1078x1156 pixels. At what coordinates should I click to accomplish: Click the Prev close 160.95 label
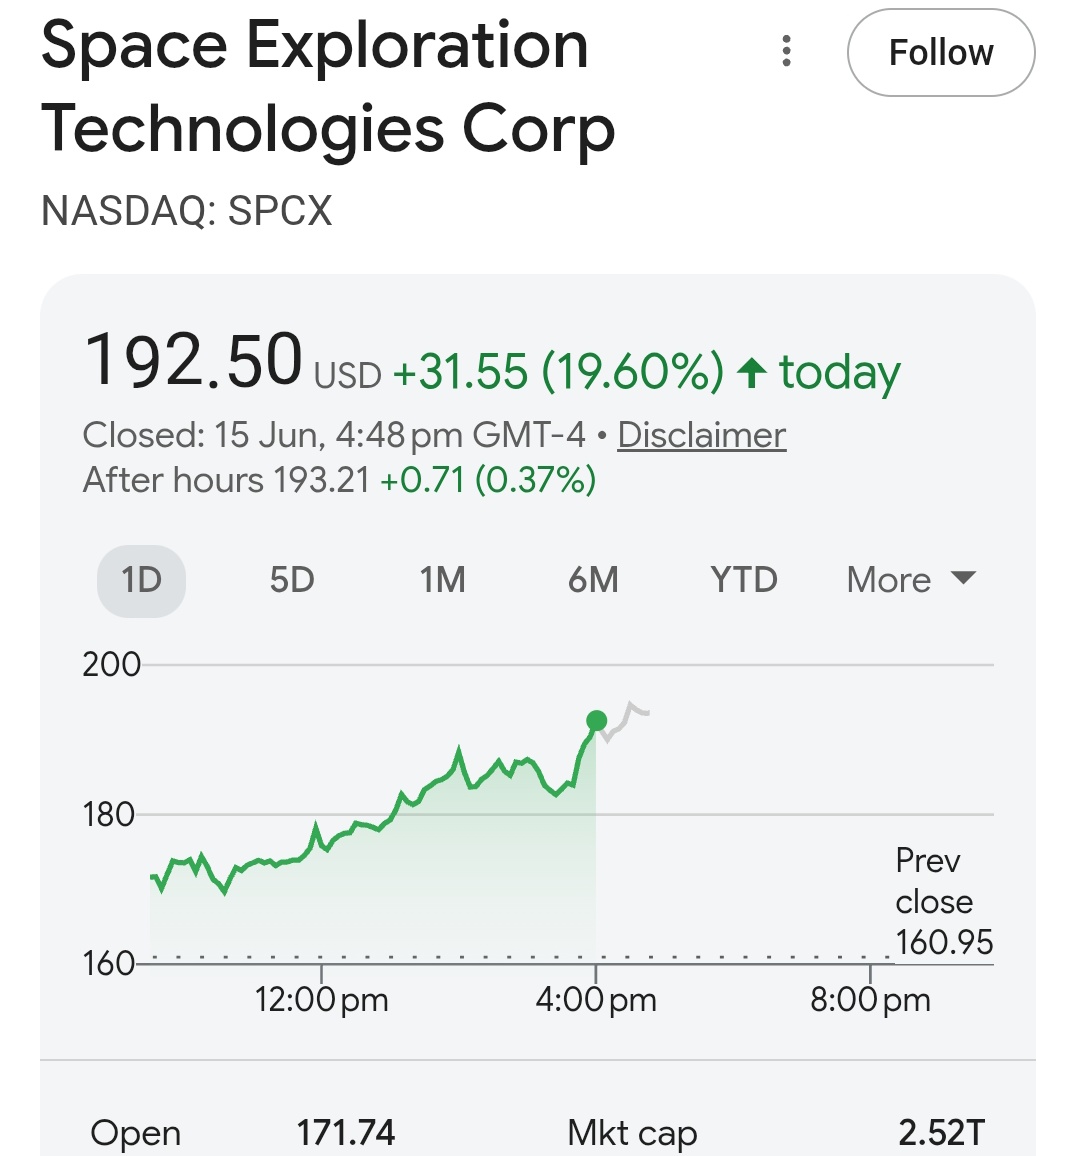(944, 901)
